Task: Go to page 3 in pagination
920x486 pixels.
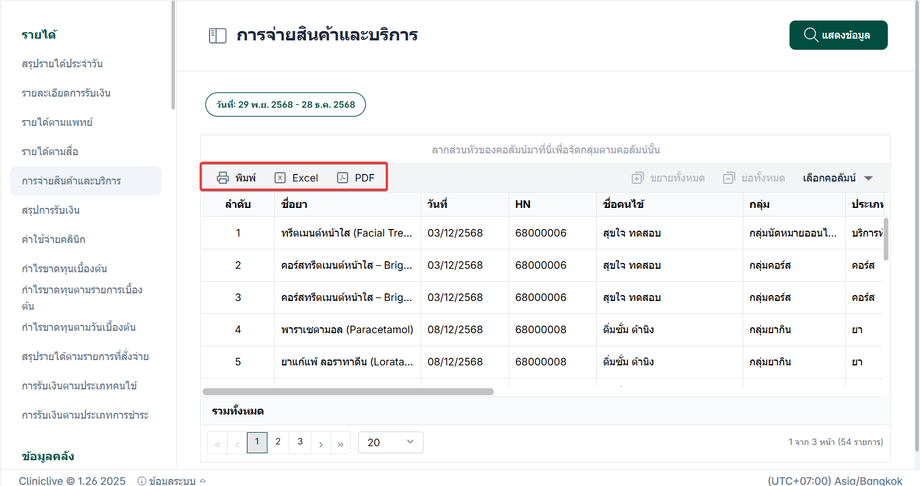Action: 300,442
